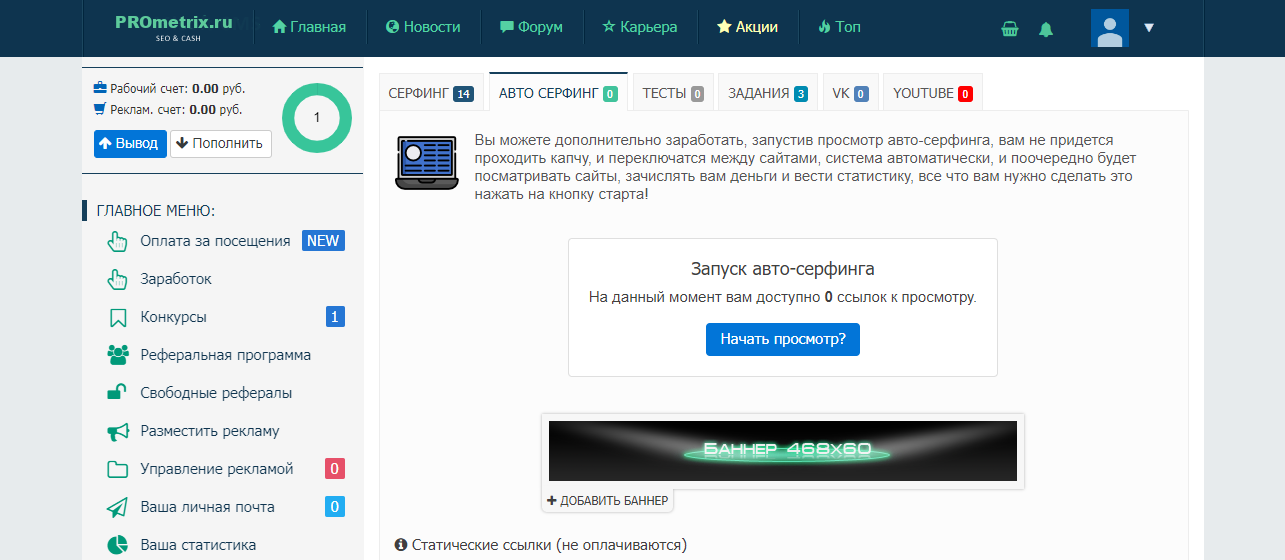Open Новости in top navigation

click(x=423, y=27)
